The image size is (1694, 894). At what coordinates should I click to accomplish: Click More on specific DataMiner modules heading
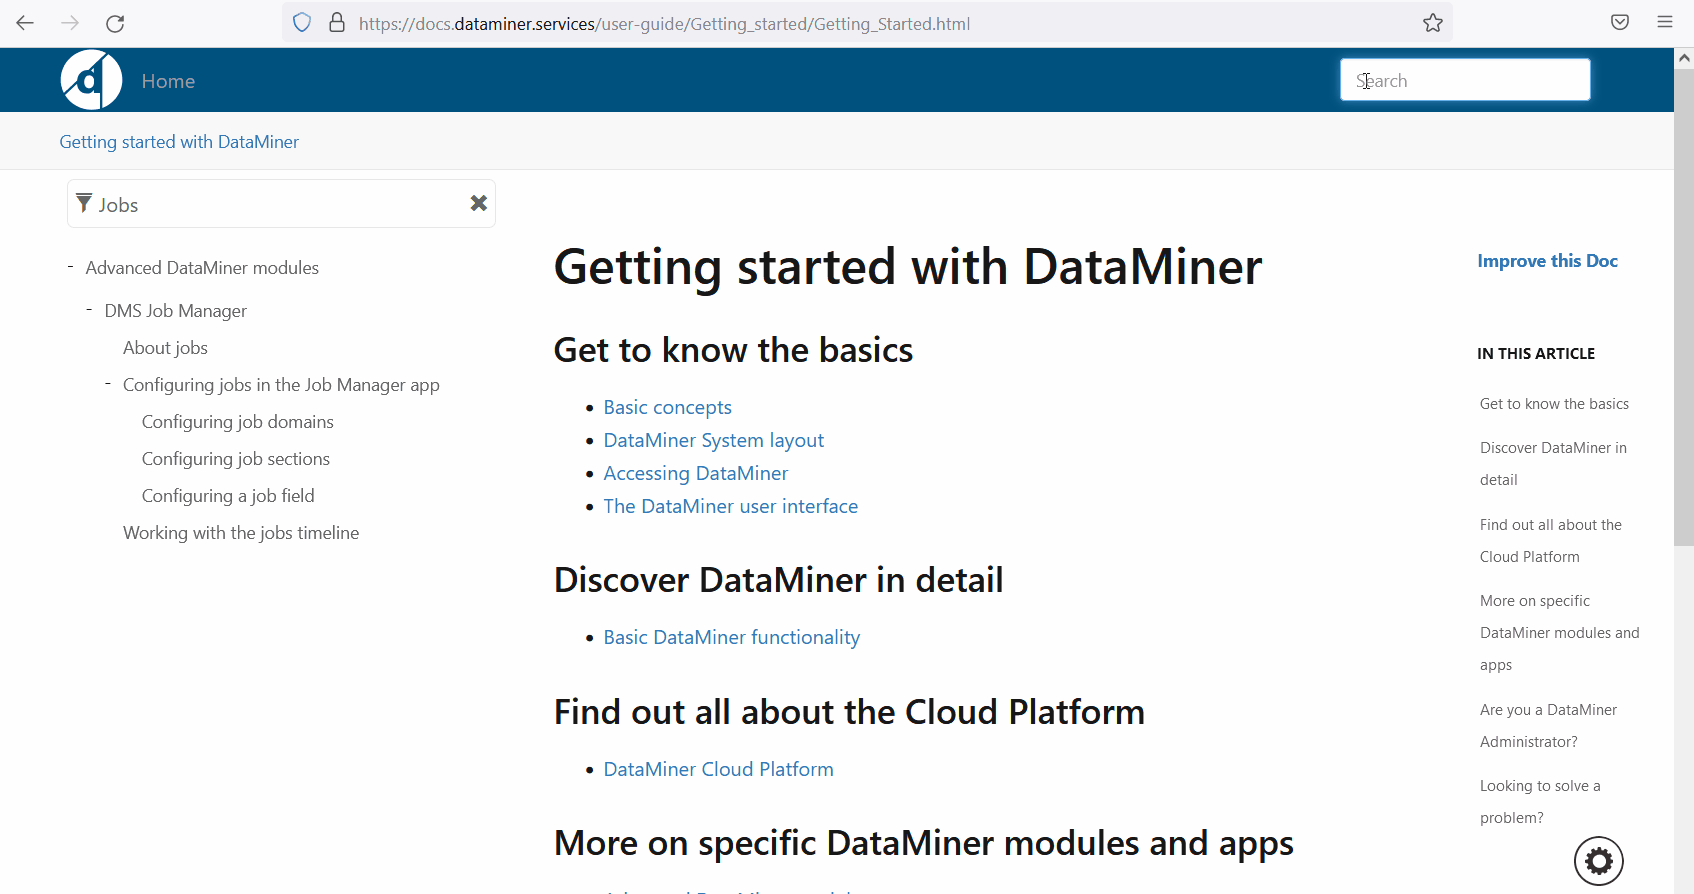[923, 844]
